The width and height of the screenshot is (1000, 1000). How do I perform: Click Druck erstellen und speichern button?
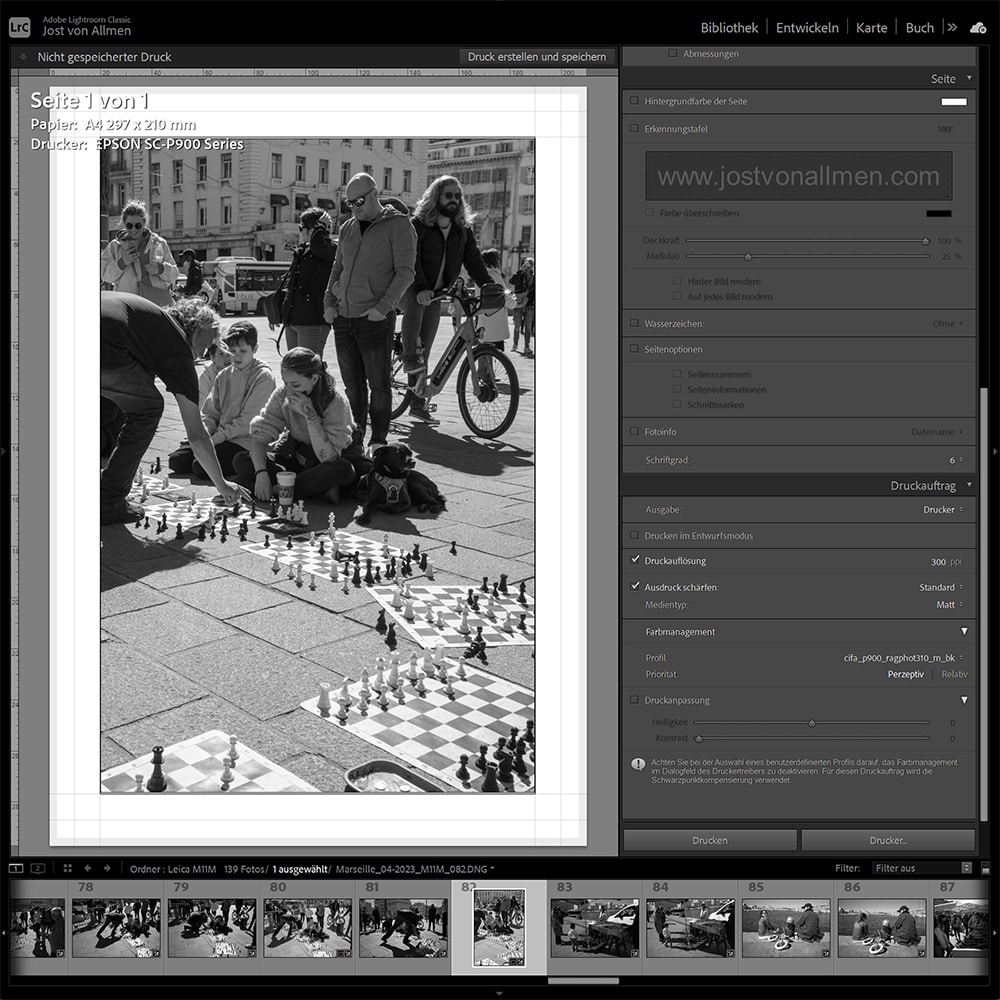(537, 57)
